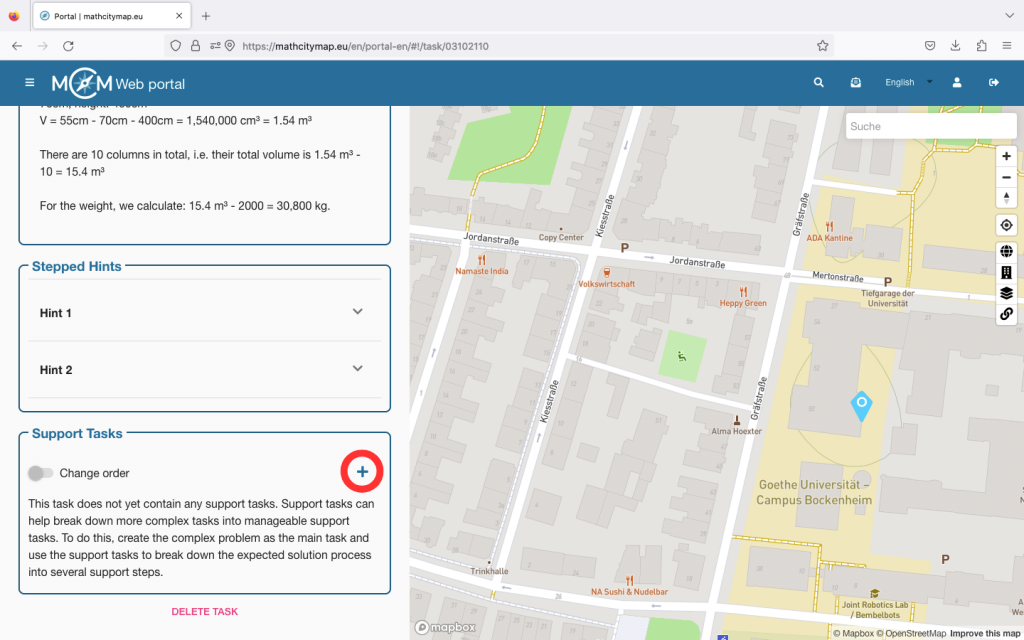
Task: Open the hamburger navigation menu
Action: 30,83
